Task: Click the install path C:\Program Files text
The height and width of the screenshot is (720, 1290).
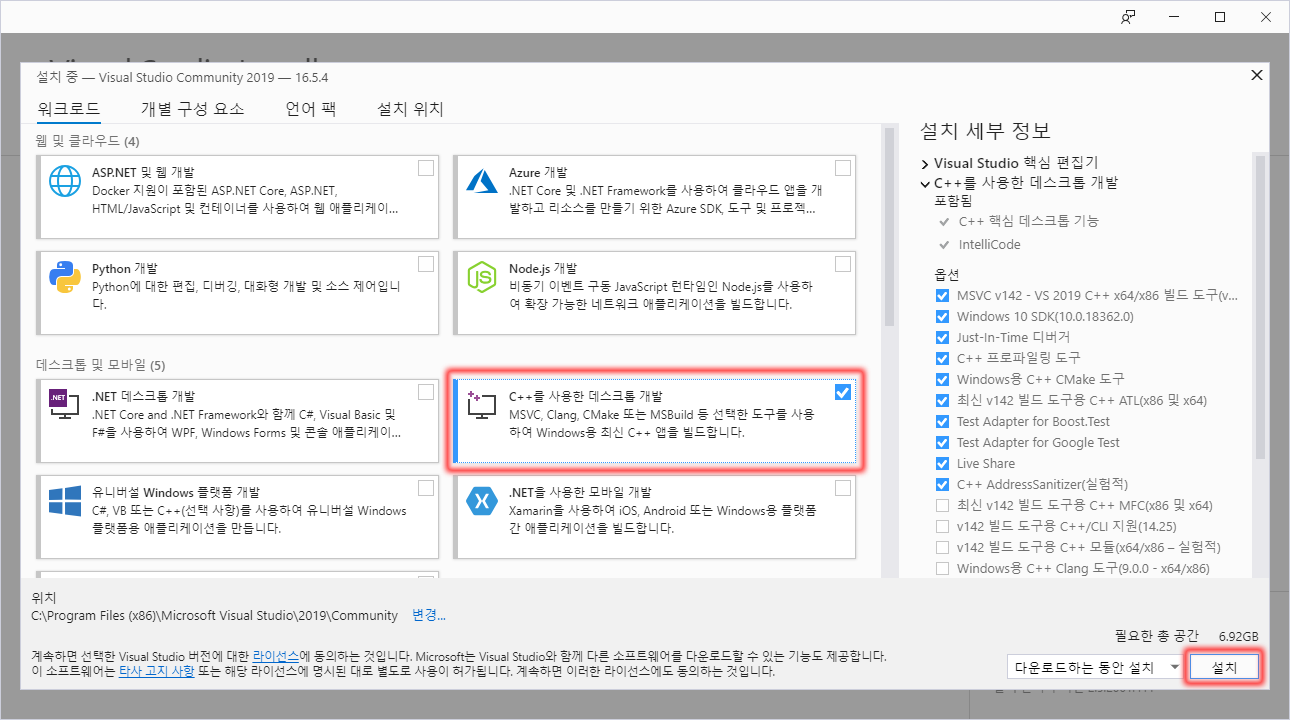Action: coord(215,615)
